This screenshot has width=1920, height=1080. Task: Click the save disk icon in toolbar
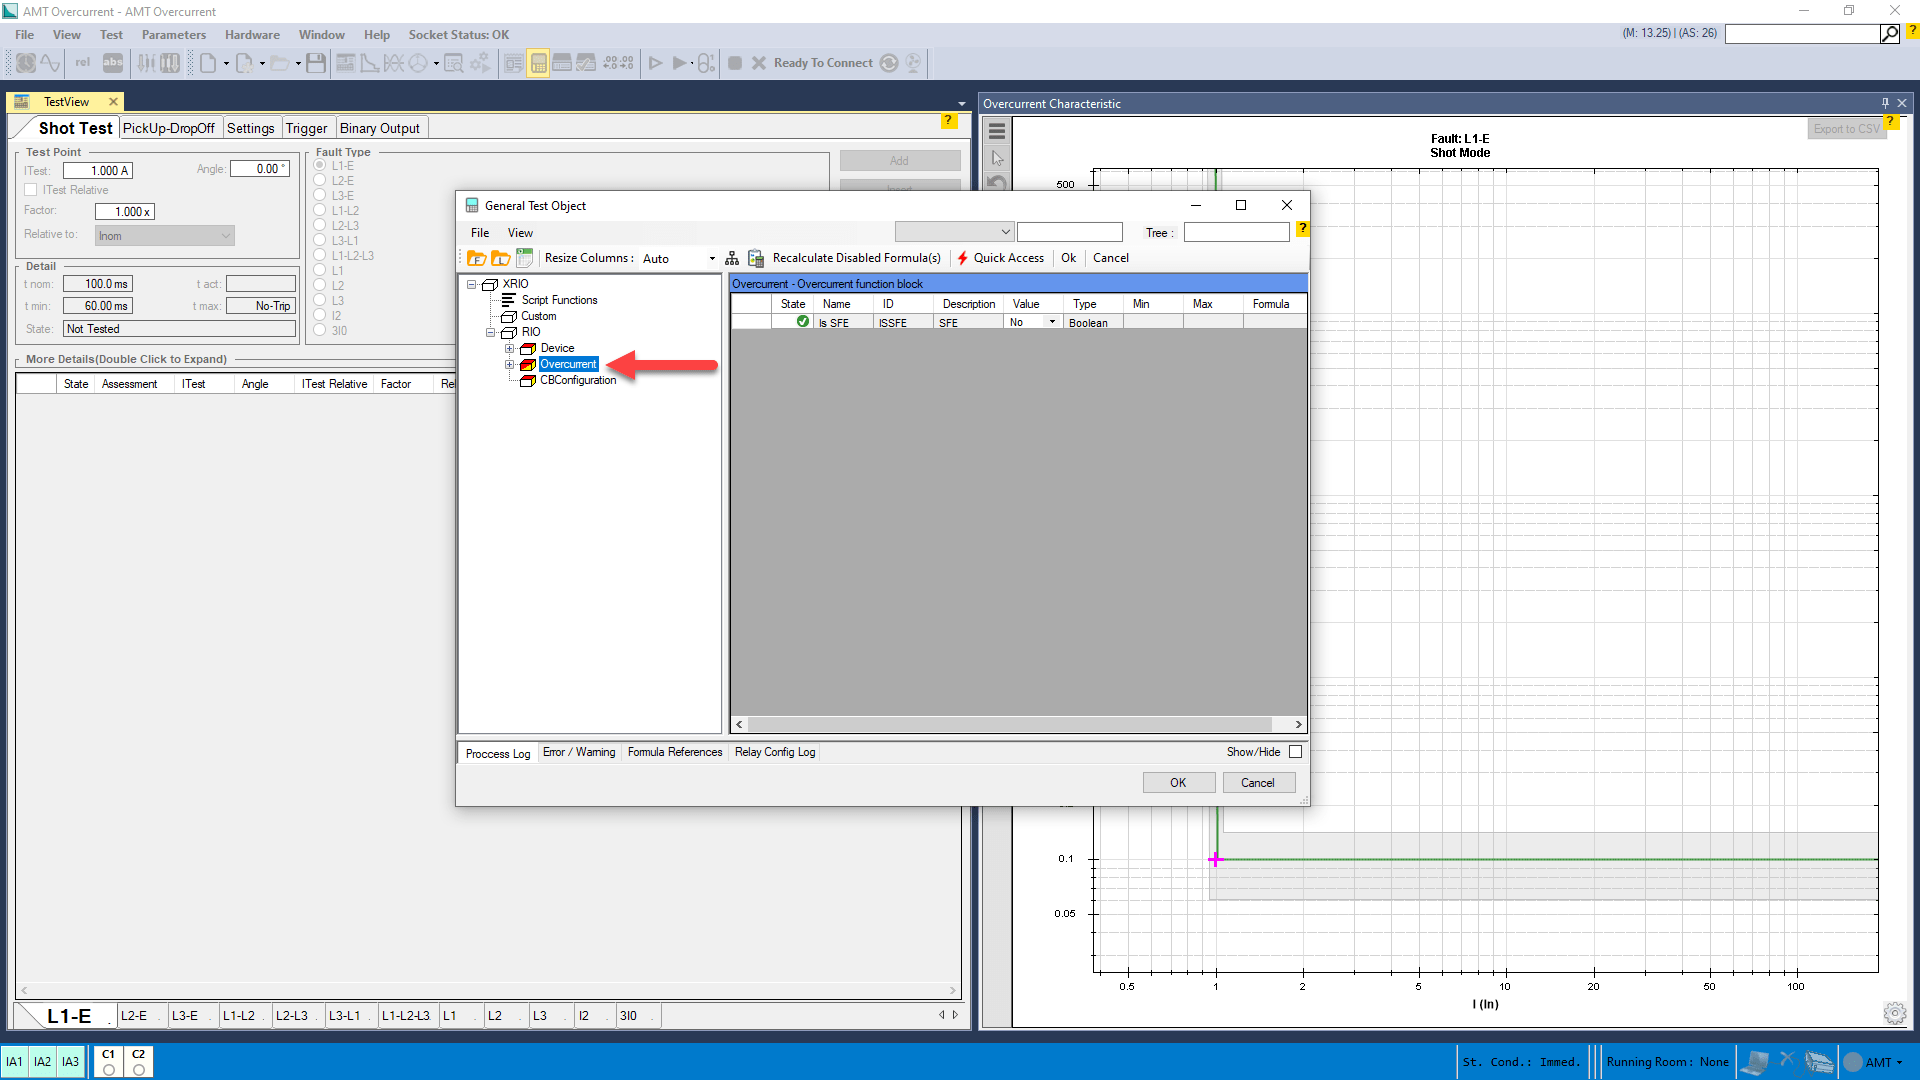[x=316, y=63]
